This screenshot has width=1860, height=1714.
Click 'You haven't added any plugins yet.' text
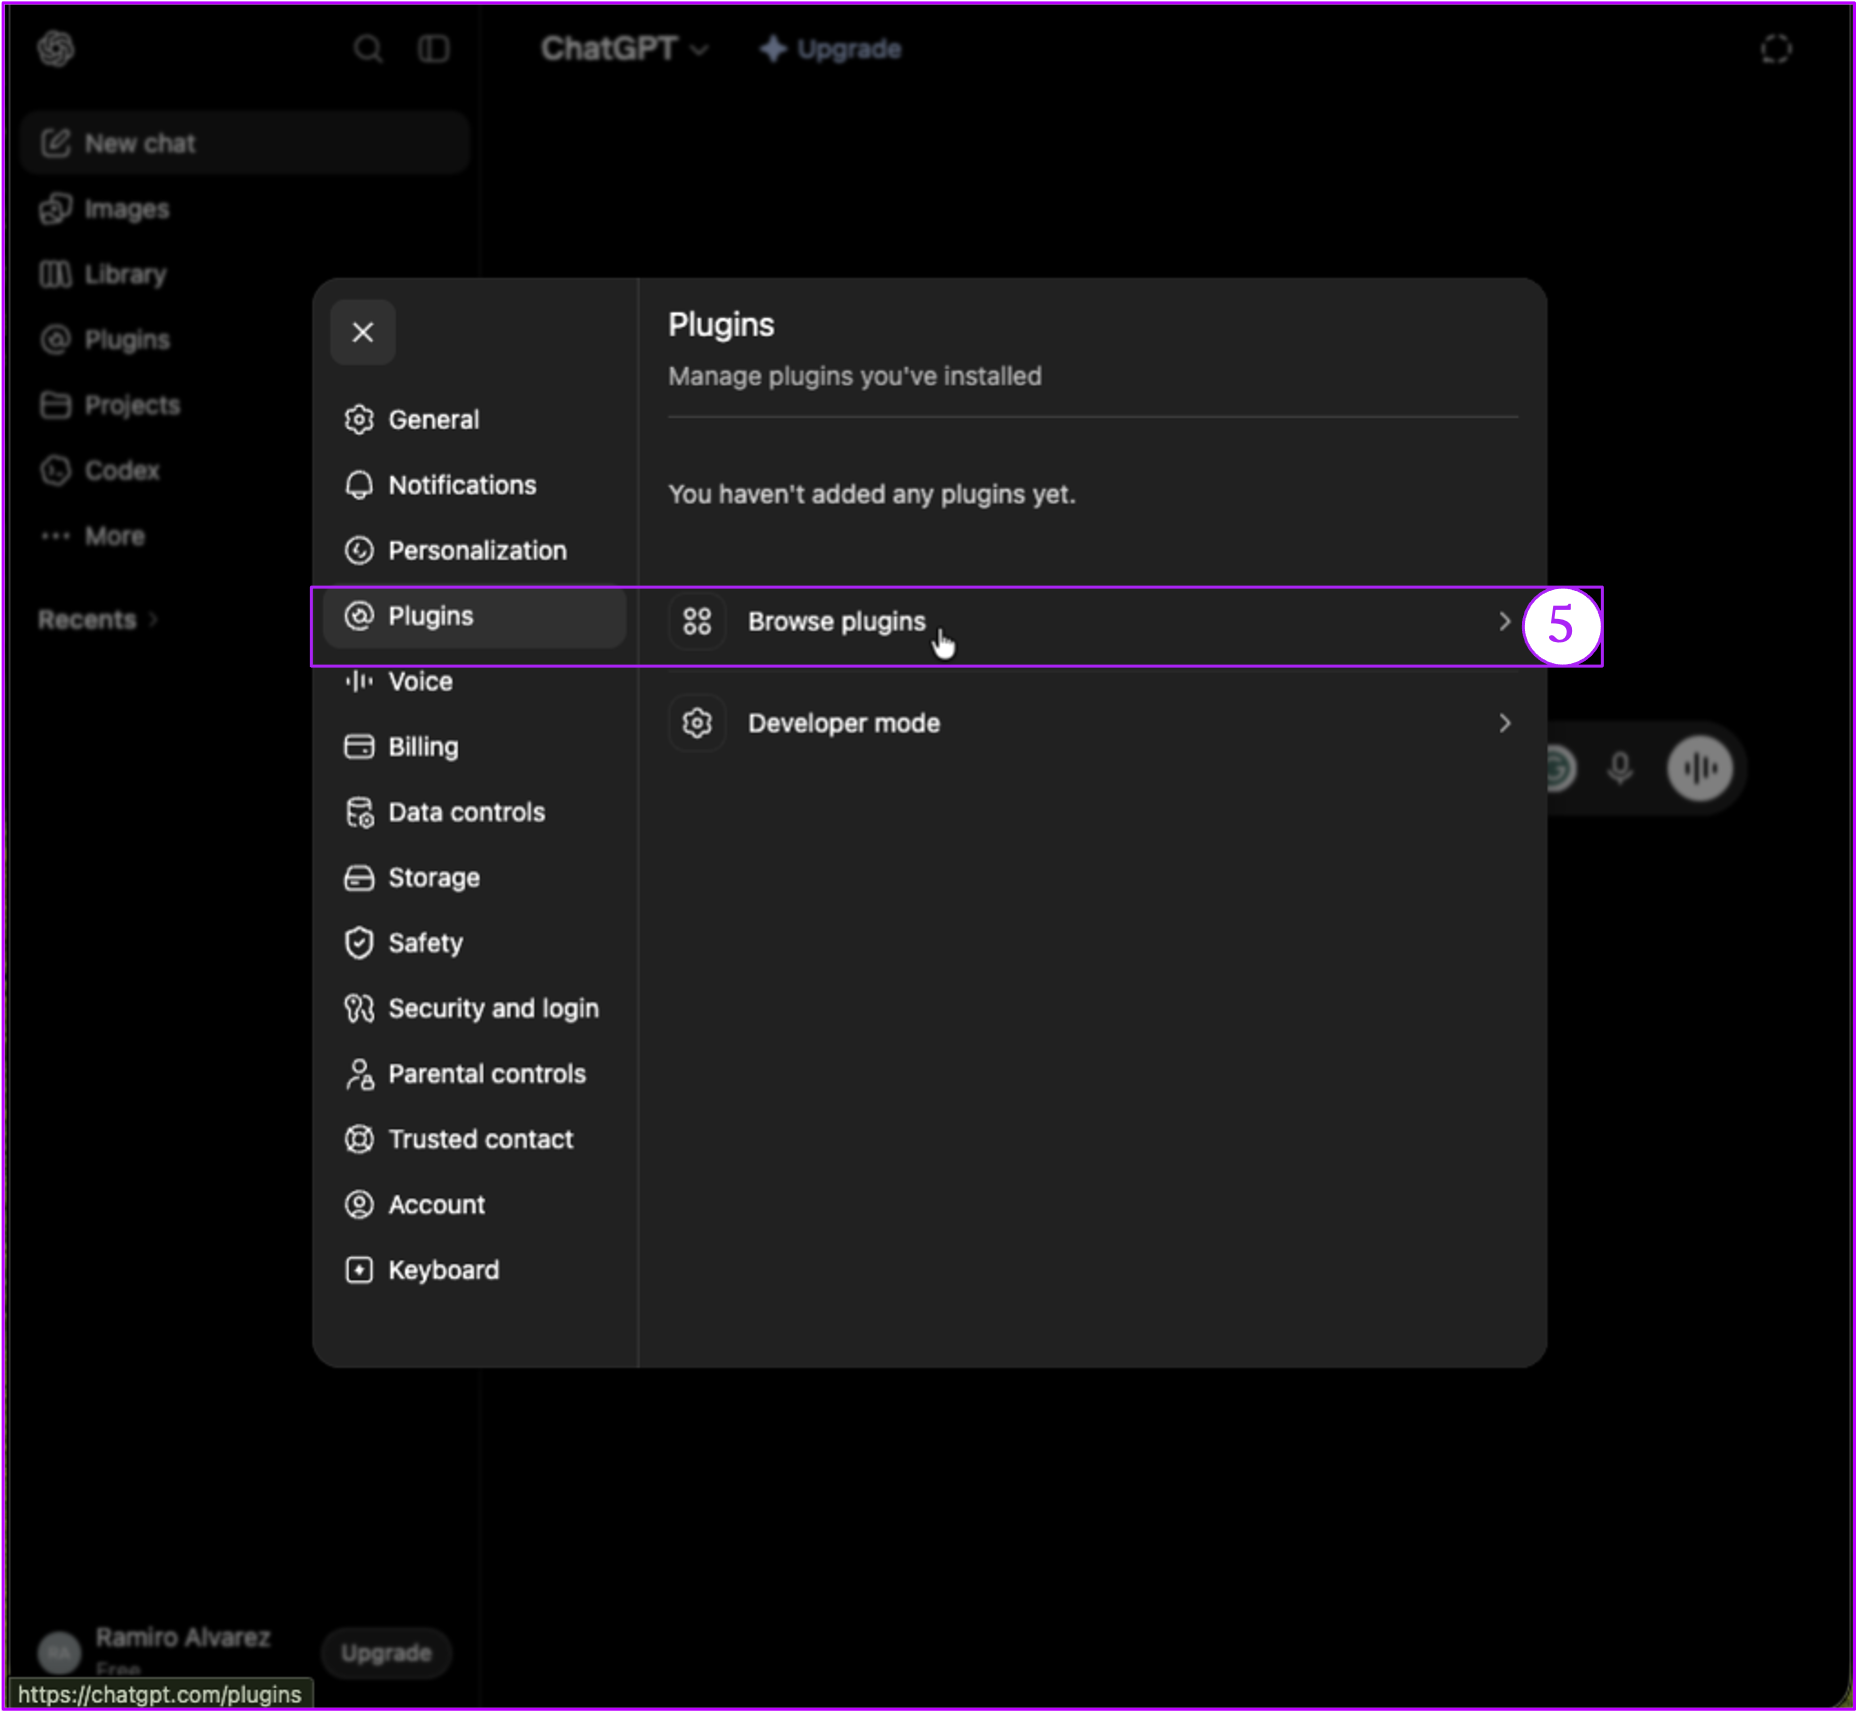(872, 494)
